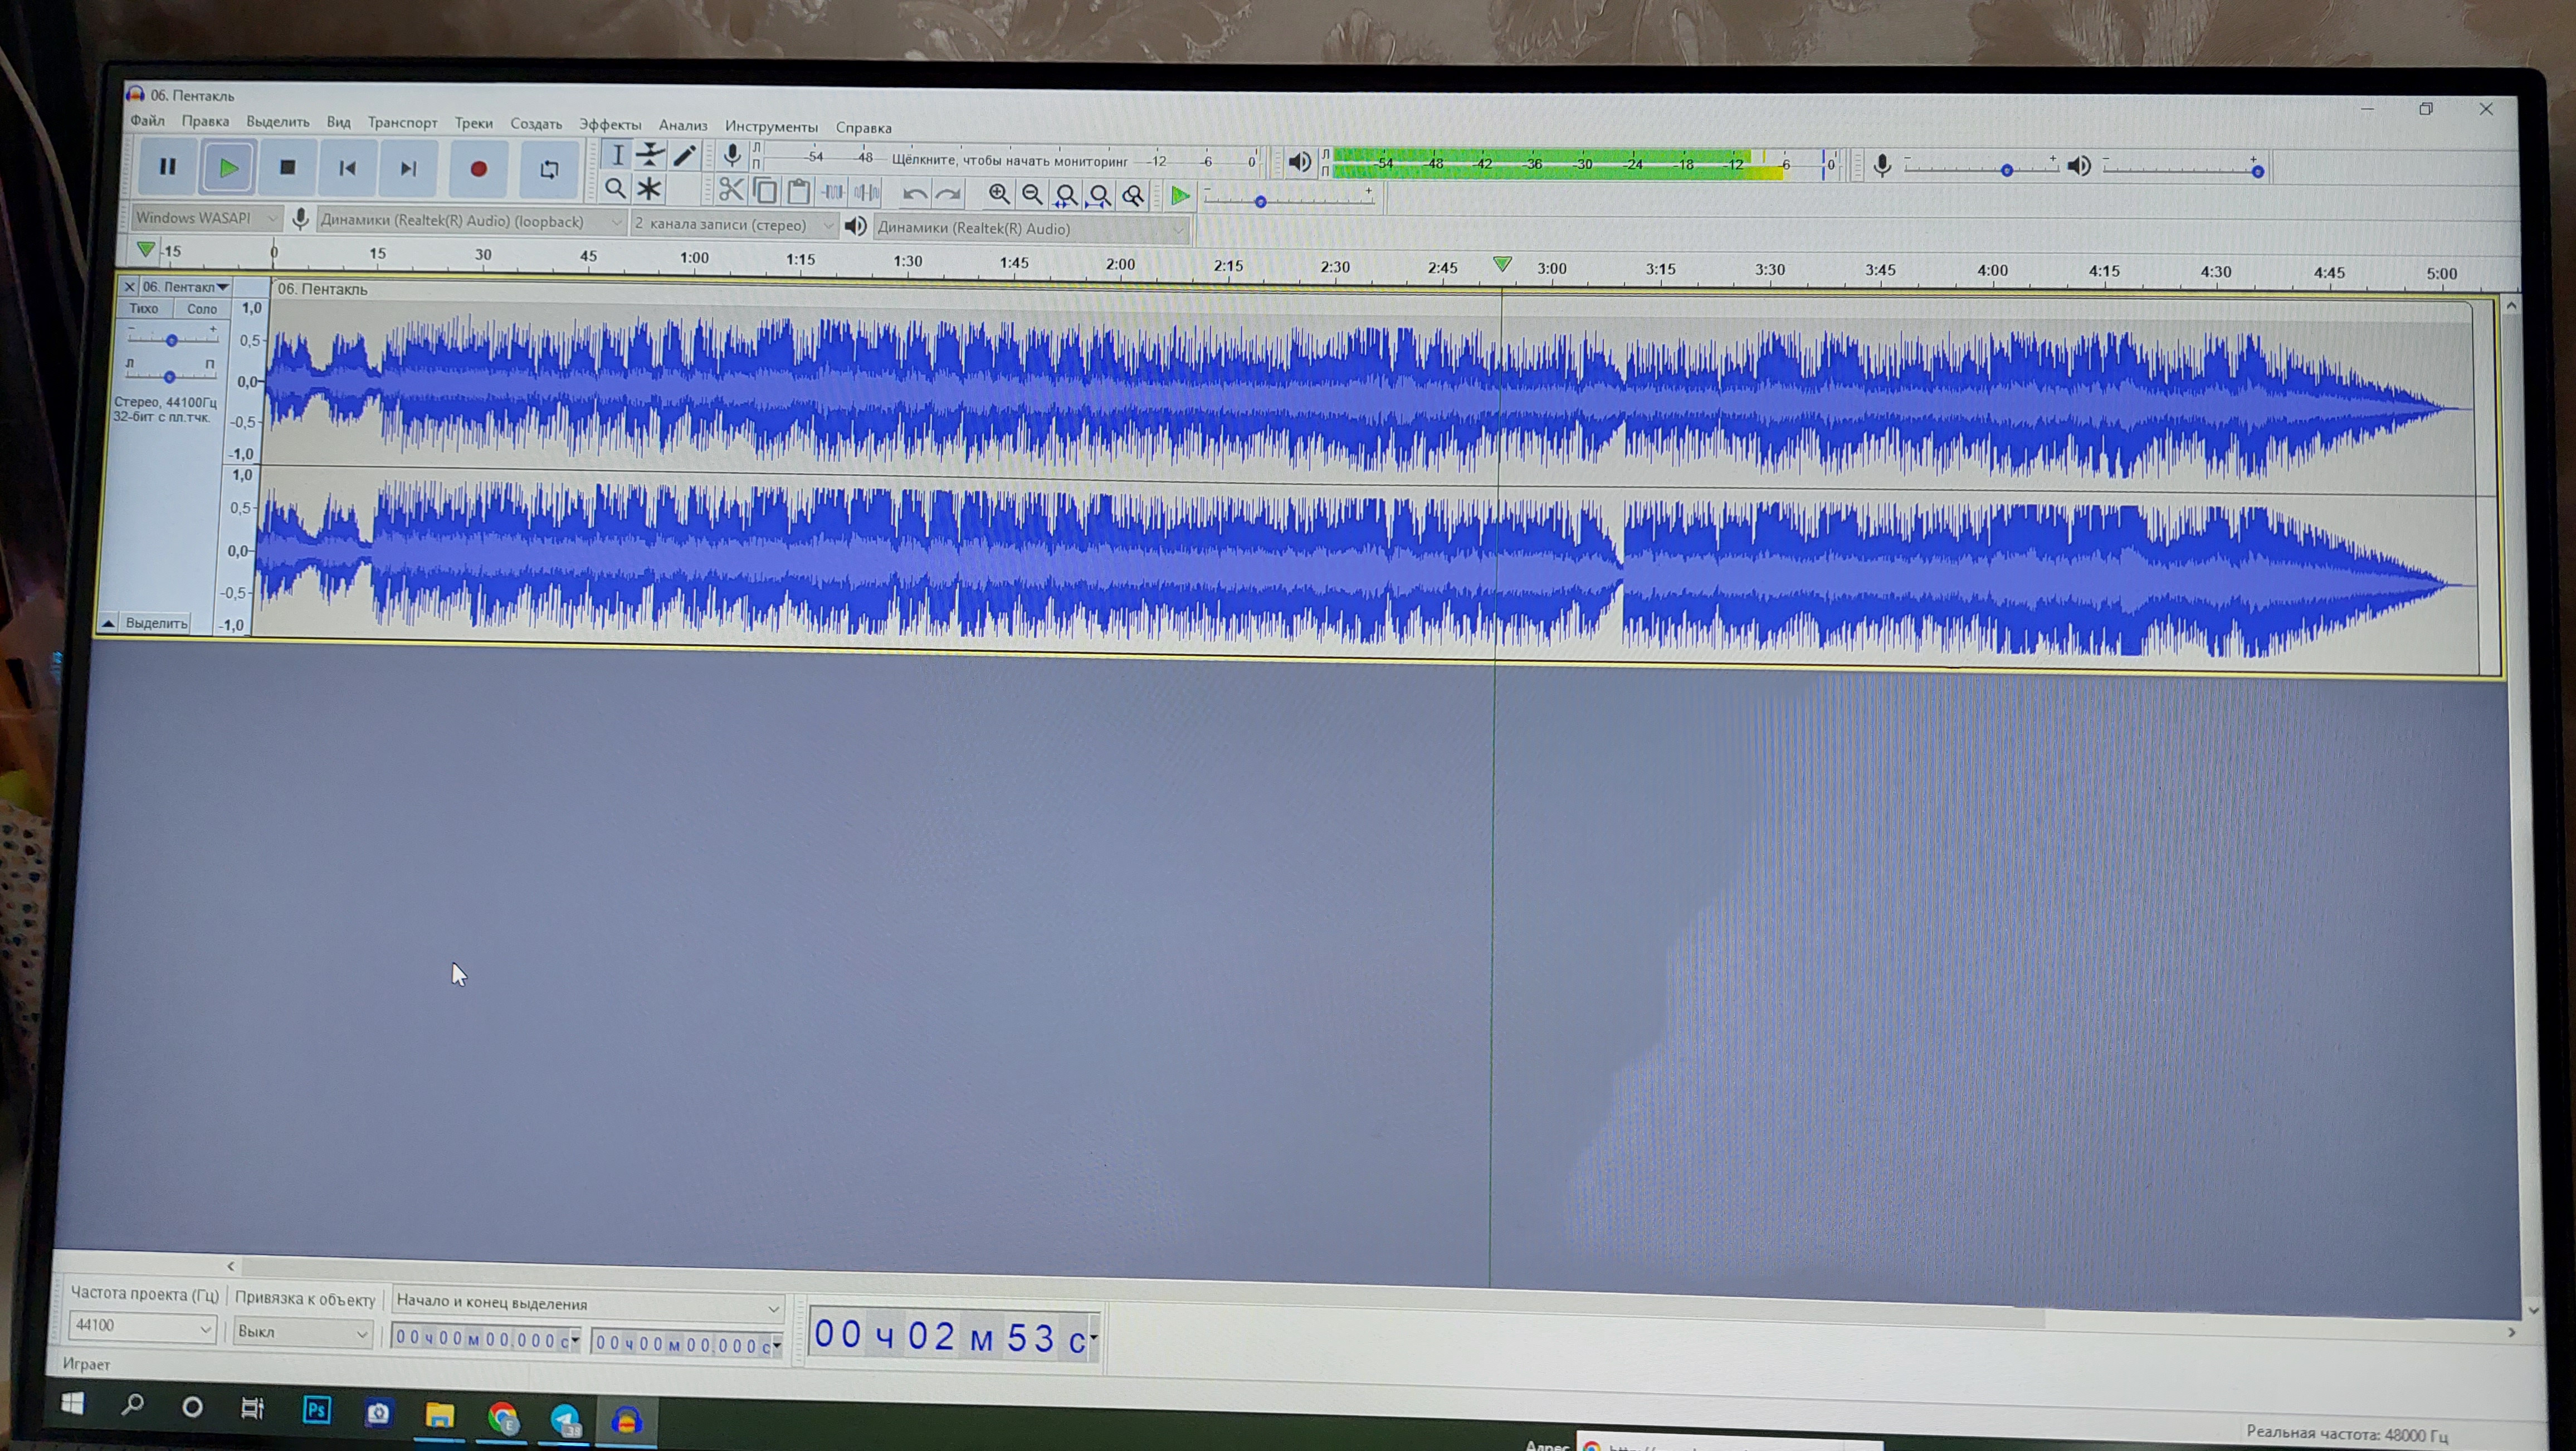Click the Paste clipboard icon
The width and height of the screenshot is (2576, 1451).
(x=798, y=191)
